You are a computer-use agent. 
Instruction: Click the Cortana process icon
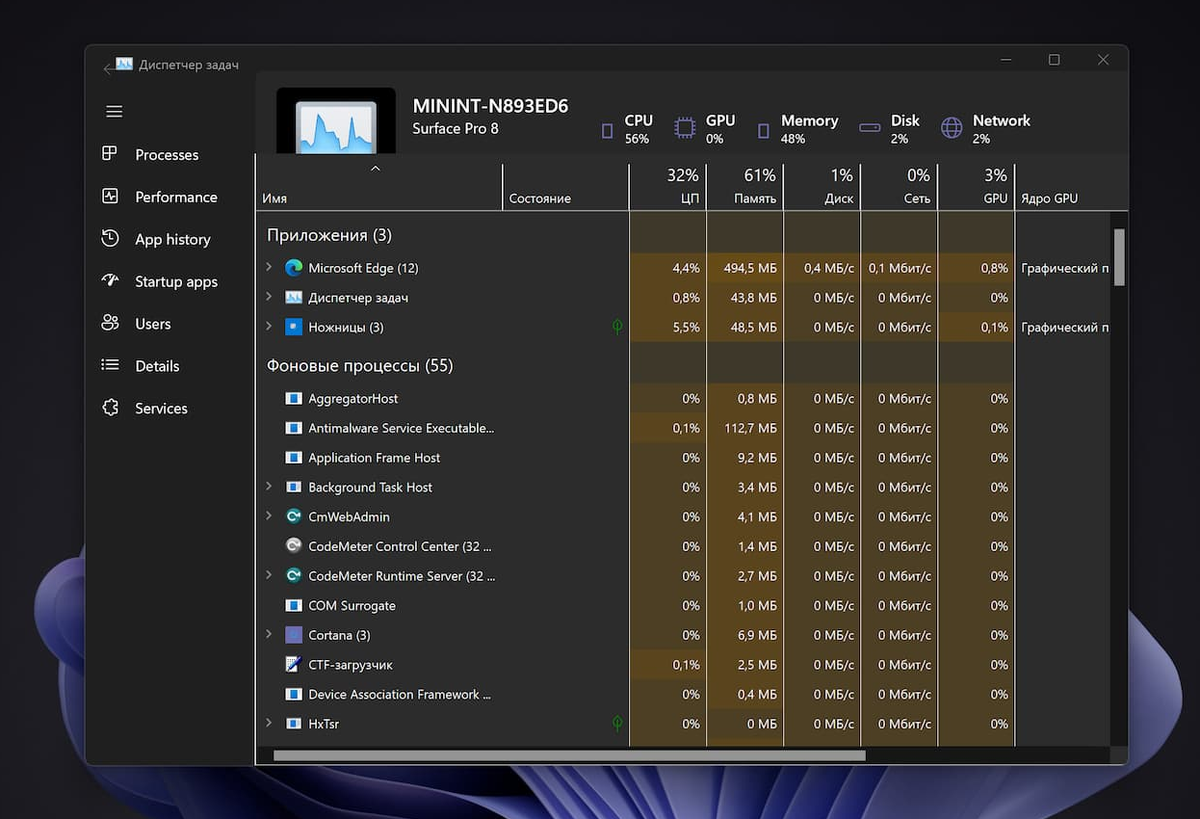coord(293,635)
